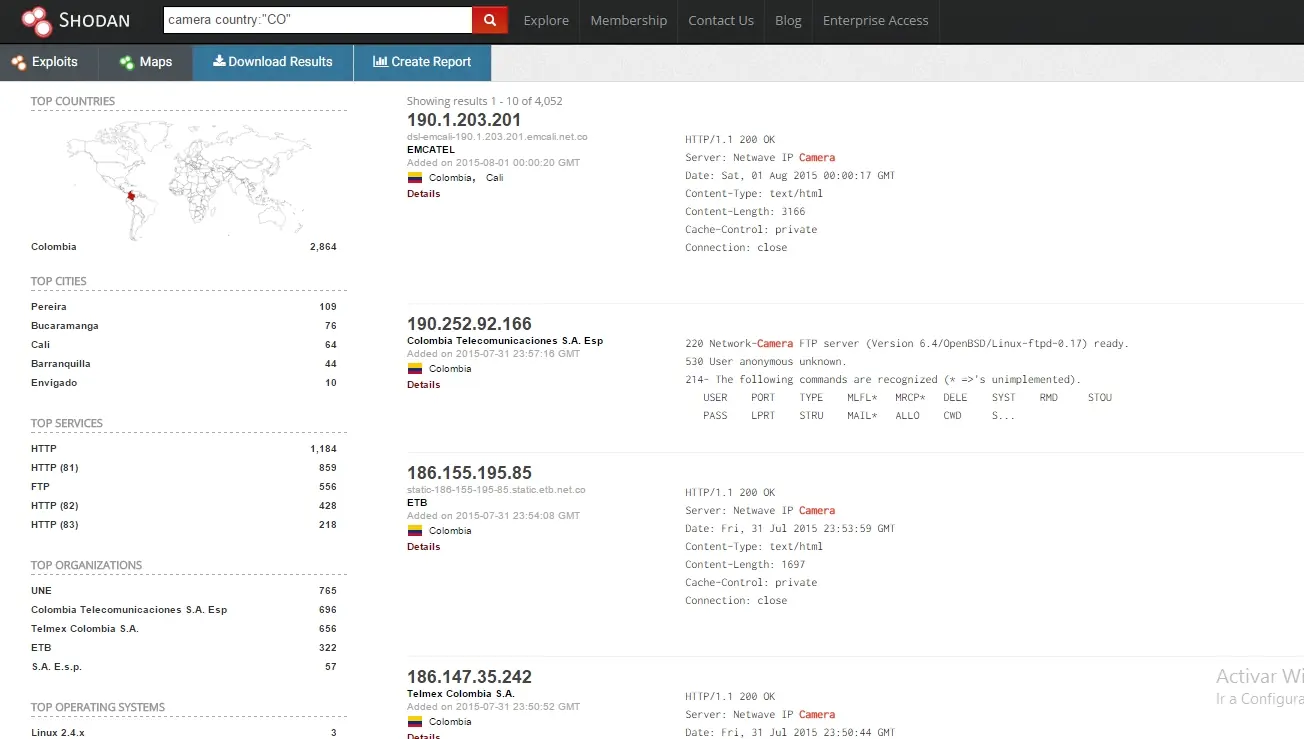Click the Download Results arrow icon

click(x=219, y=61)
